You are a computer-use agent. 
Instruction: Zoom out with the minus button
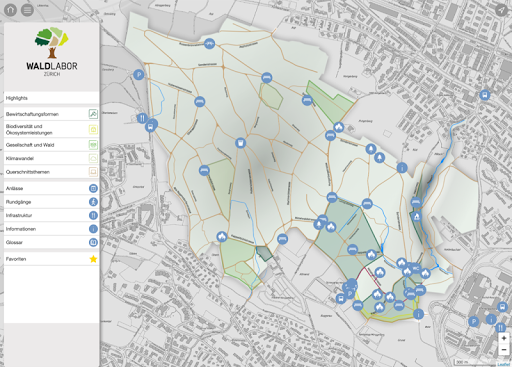pyautogui.click(x=504, y=349)
